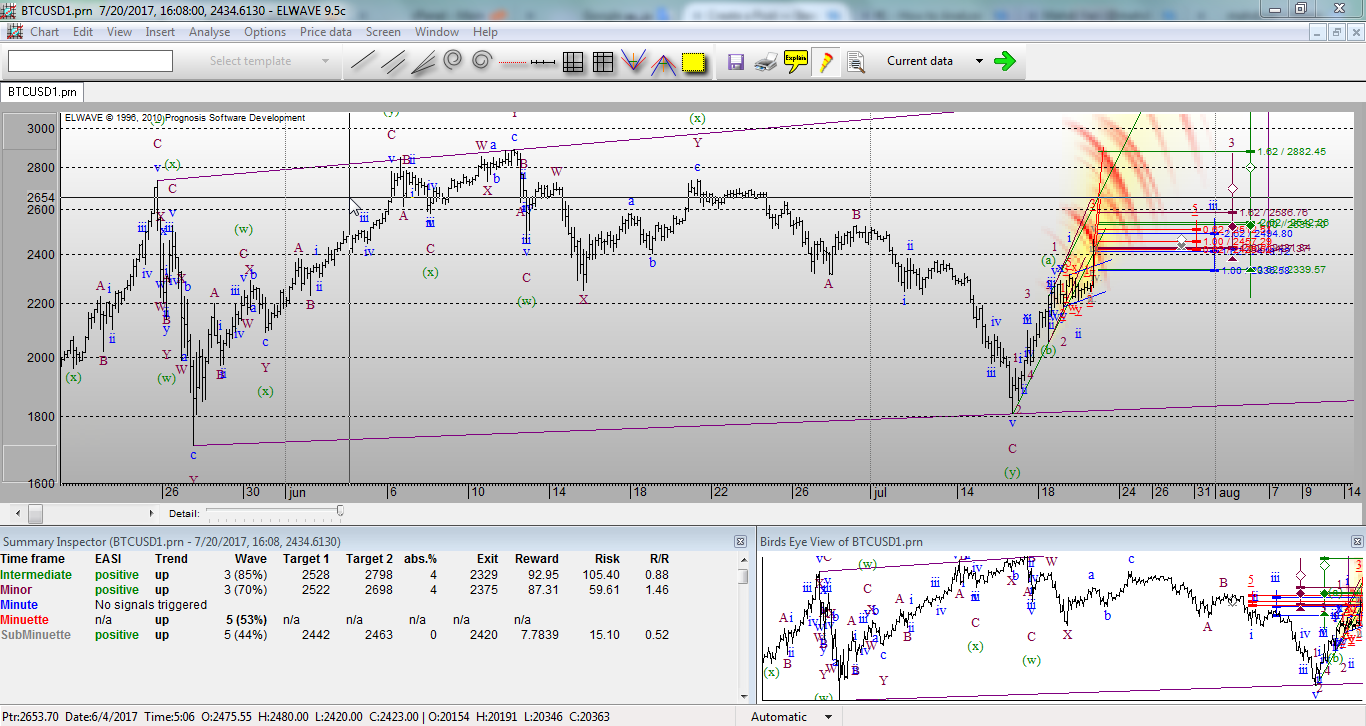1366x726 pixels.
Task: Select the segmented ruler measure tool
Action: 542,62
